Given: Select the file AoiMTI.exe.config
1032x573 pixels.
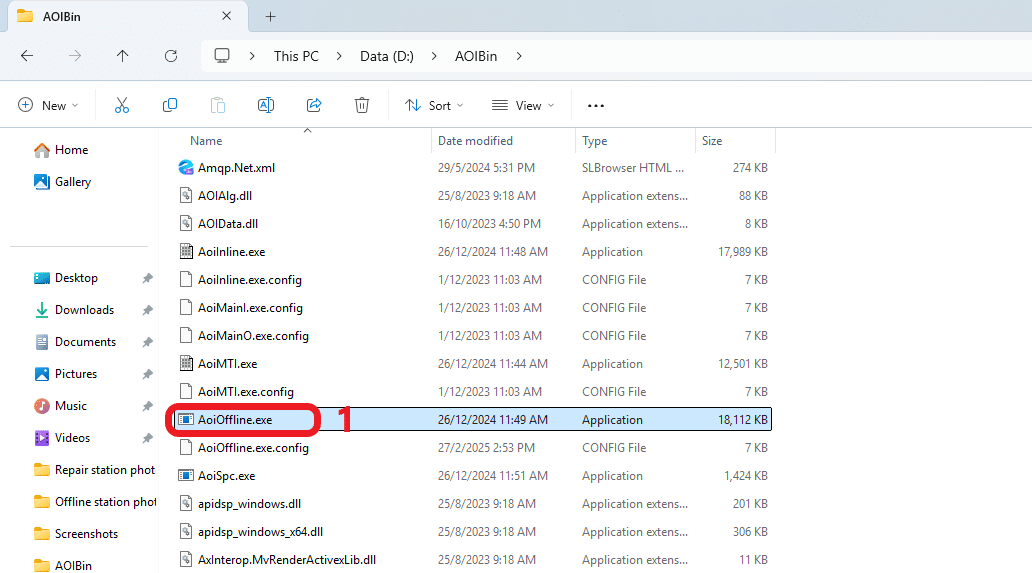Looking at the screenshot, I should click(x=245, y=392).
